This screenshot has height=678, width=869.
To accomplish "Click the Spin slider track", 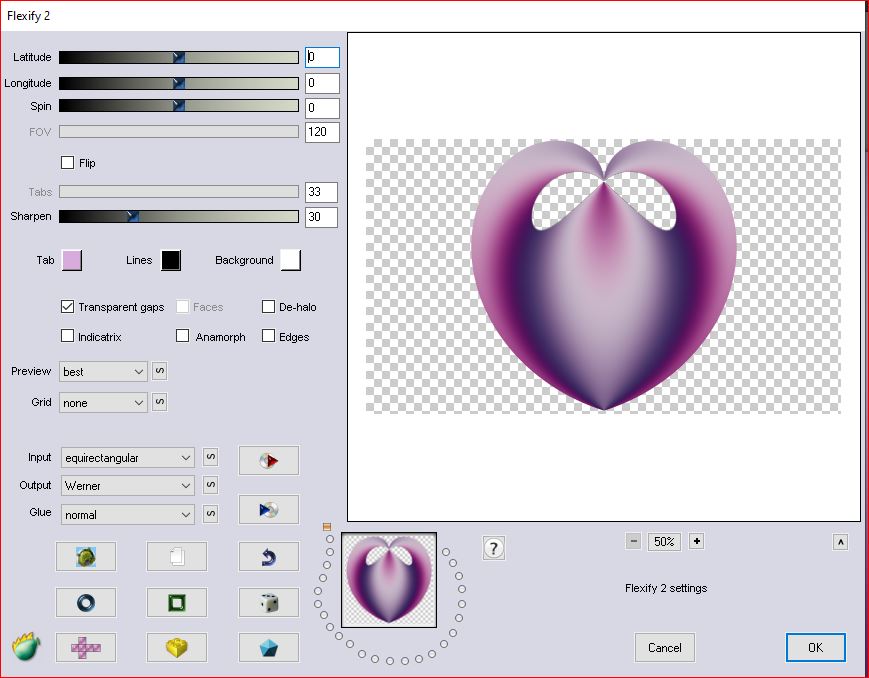I will pos(179,106).
